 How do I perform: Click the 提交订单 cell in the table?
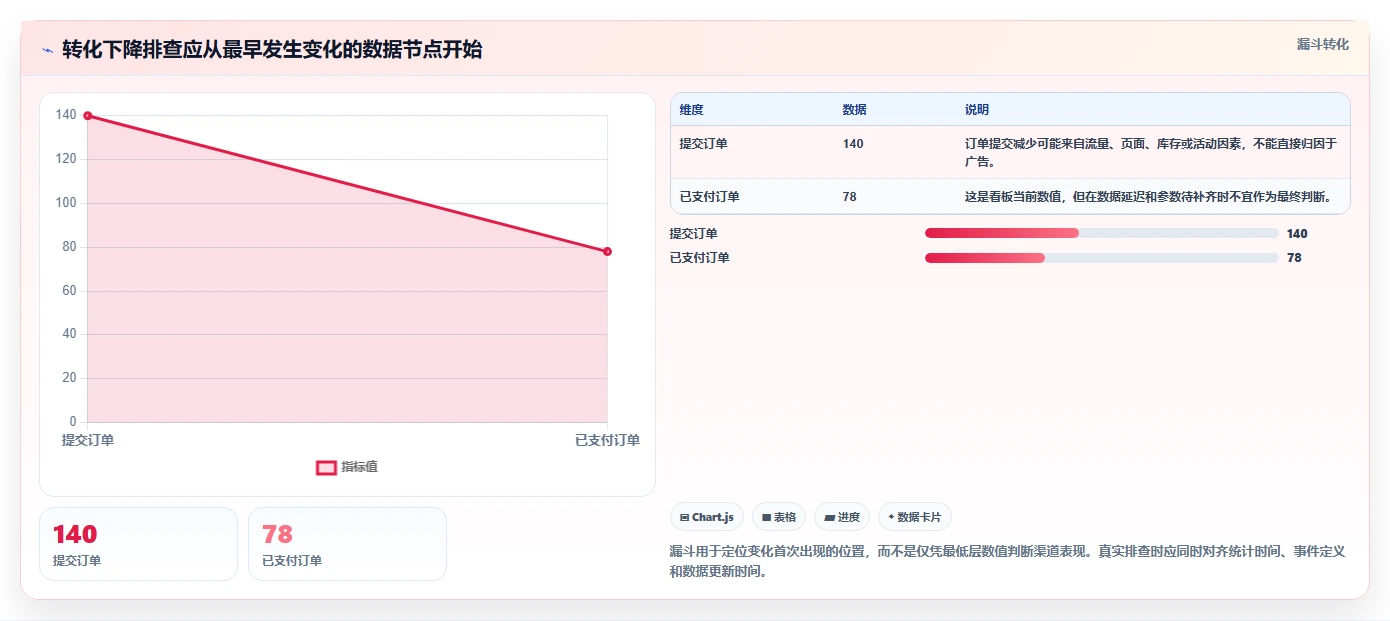(x=704, y=144)
